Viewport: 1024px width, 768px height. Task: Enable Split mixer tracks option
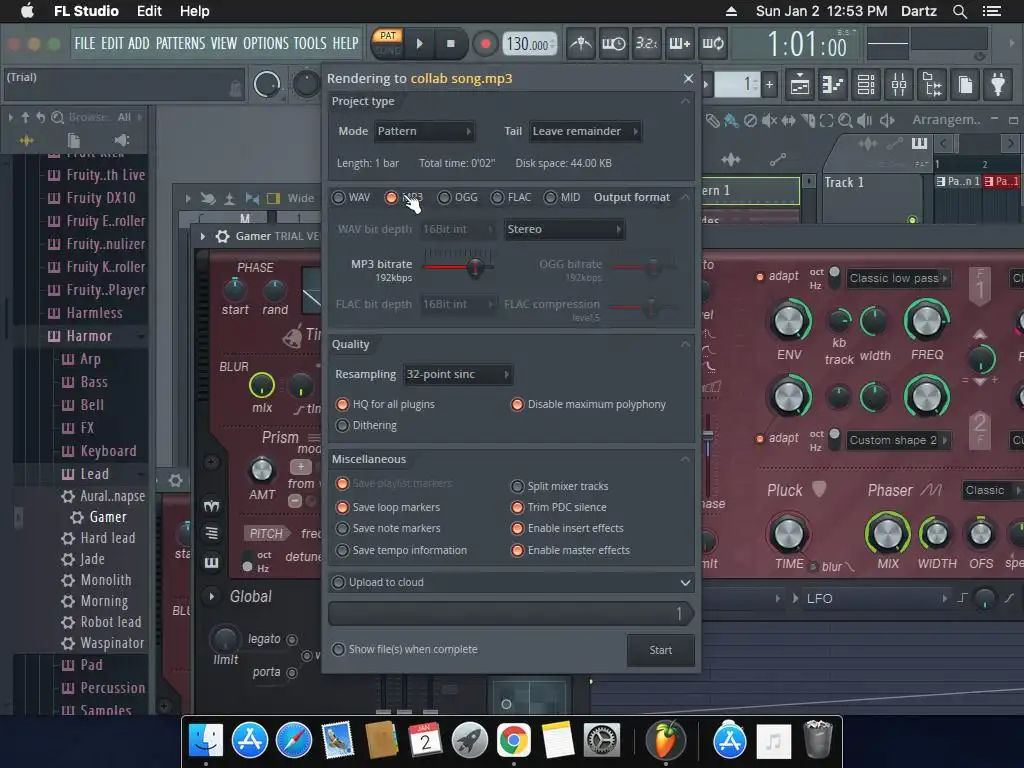[x=517, y=486]
